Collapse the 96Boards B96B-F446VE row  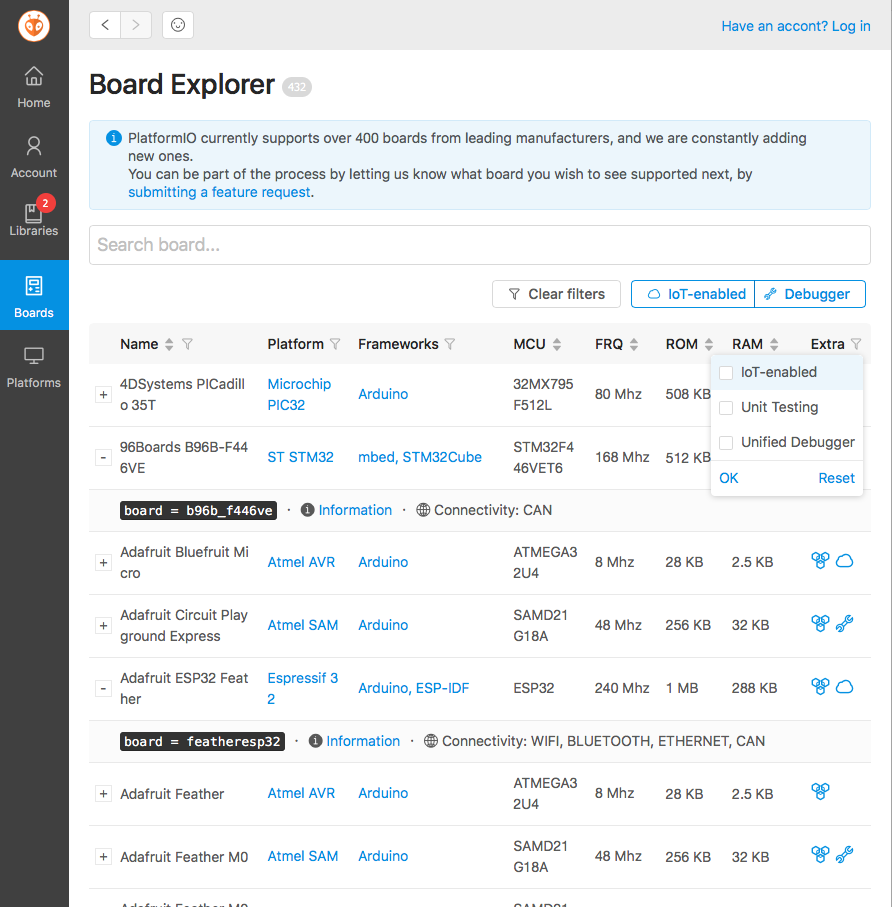[x=104, y=458]
